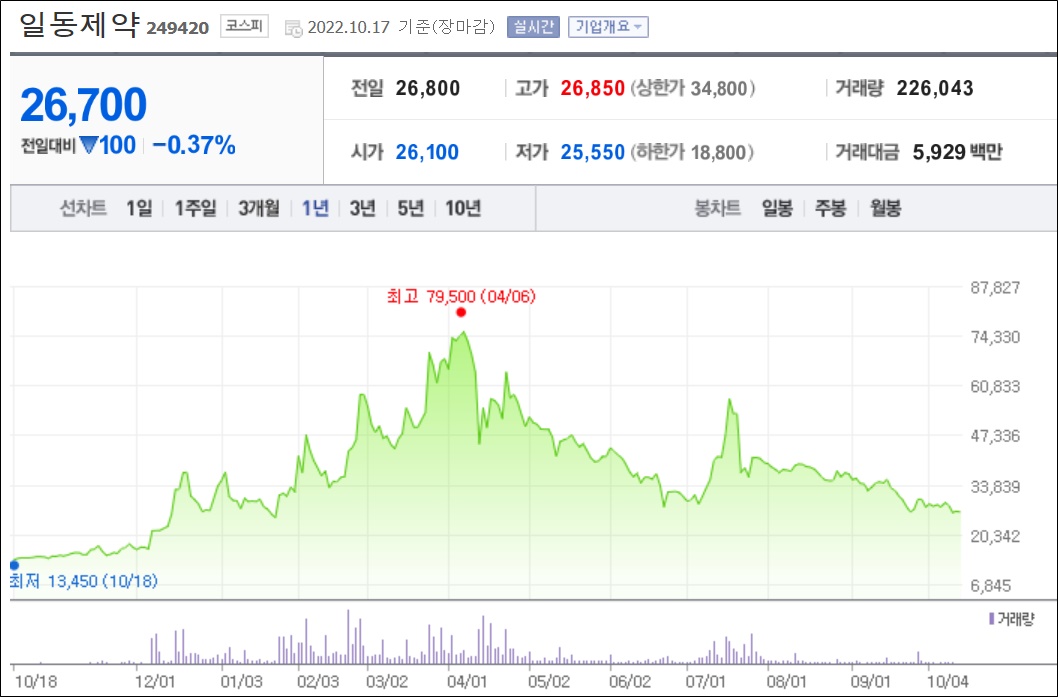1058x697 pixels.
Task: Switch to the 3개월 chart range
Action: click(x=259, y=208)
